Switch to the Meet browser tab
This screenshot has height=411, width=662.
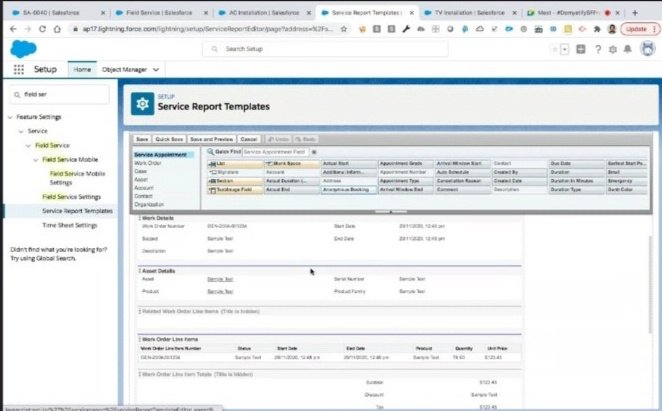click(x=566, y=13)
